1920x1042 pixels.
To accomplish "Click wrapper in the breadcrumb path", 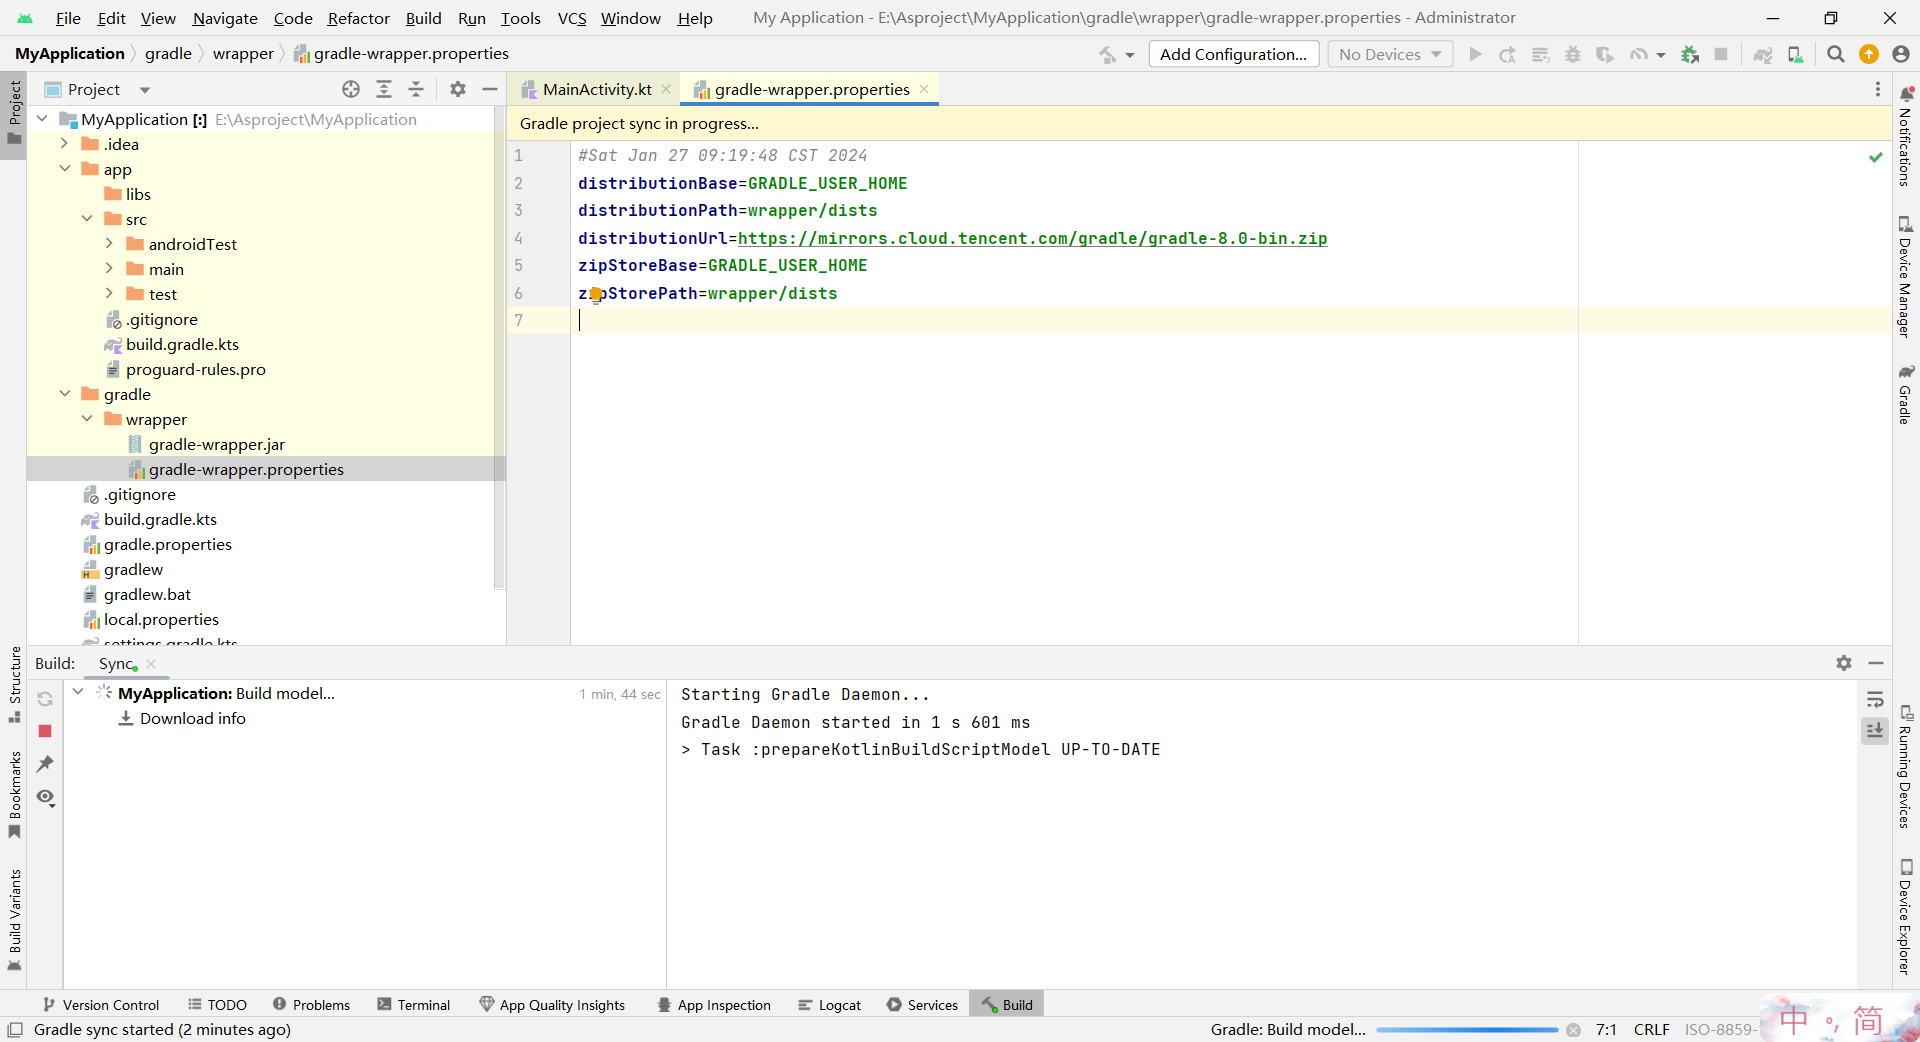I will (243, 54).
